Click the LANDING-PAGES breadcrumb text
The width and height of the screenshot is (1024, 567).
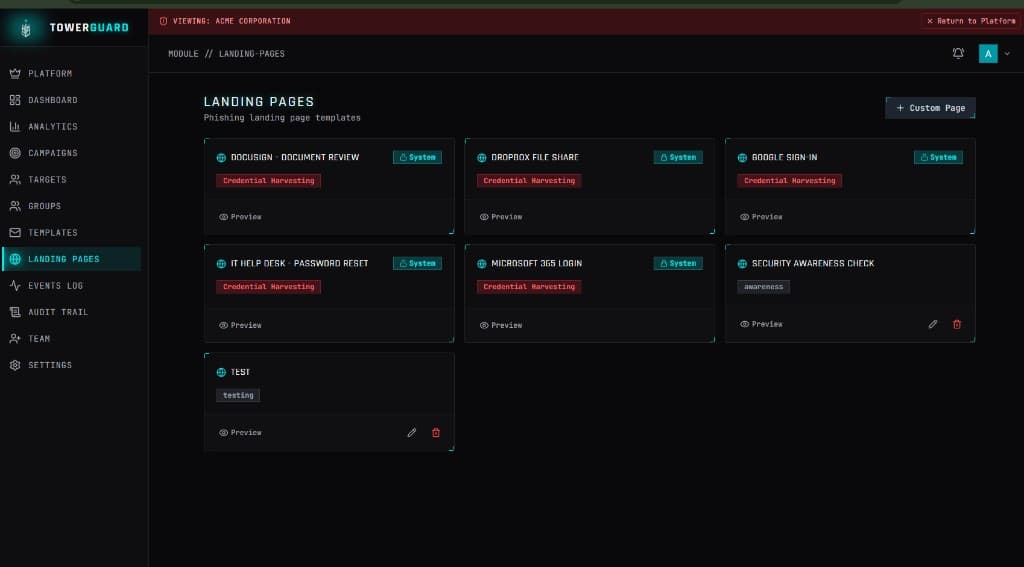tap(251, 54)
